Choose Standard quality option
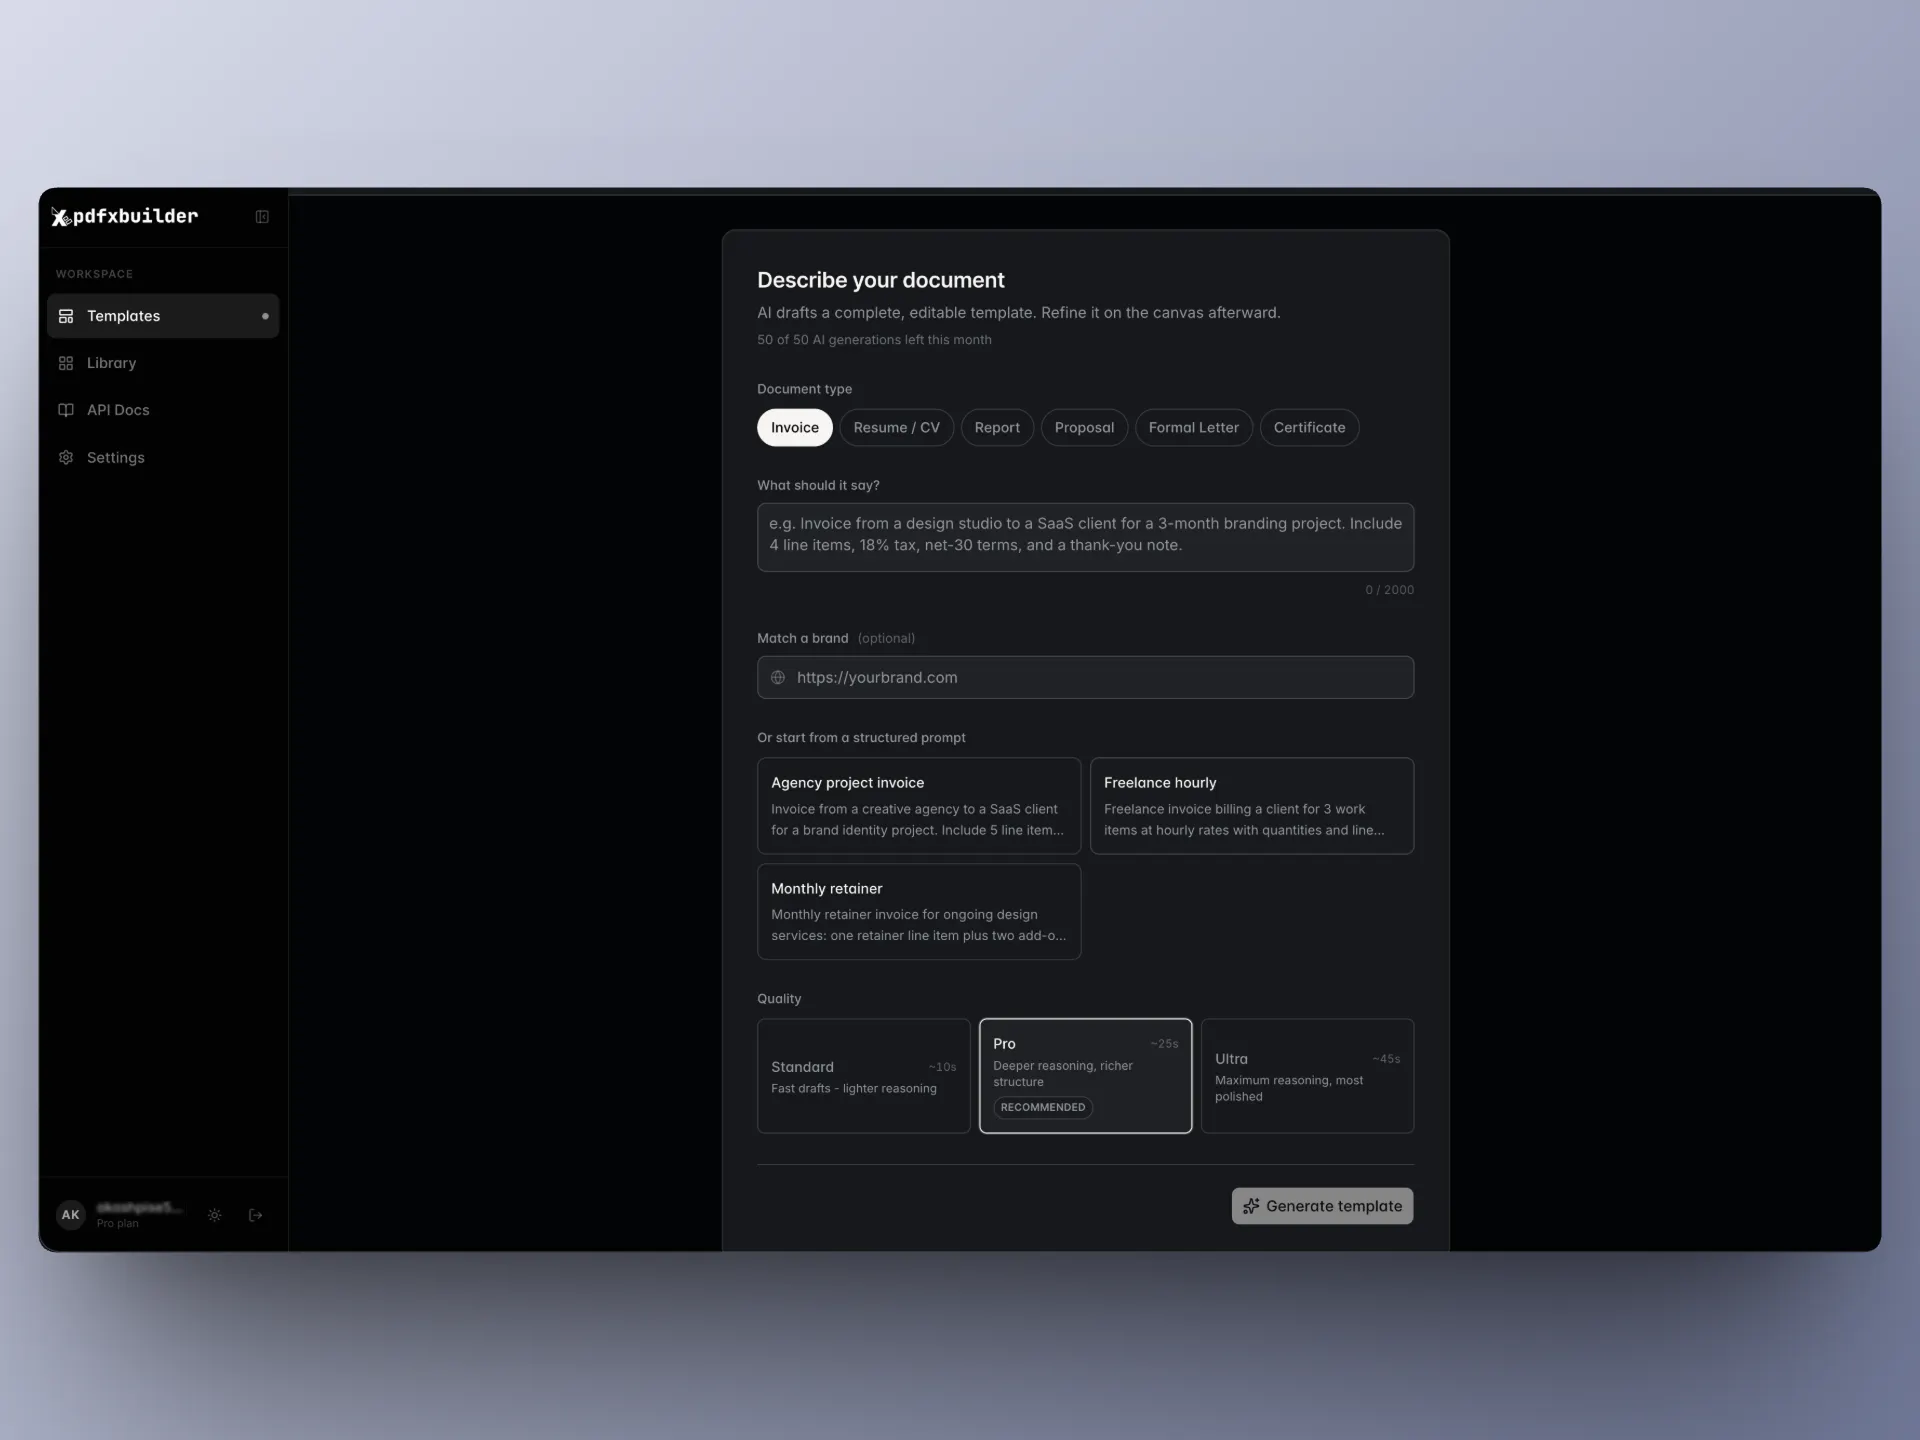The height and width of the screenshot is (1440, 1920). tap(864, 1076)
